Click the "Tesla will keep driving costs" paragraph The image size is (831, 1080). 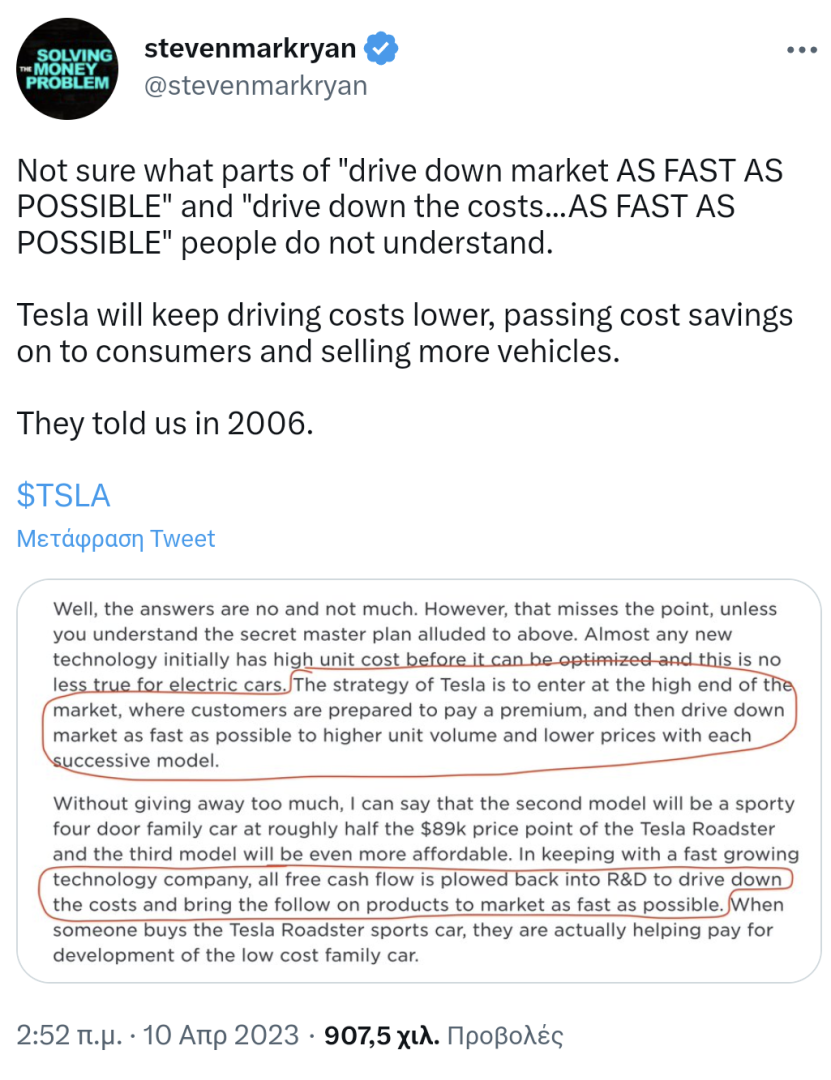(405, 333)
